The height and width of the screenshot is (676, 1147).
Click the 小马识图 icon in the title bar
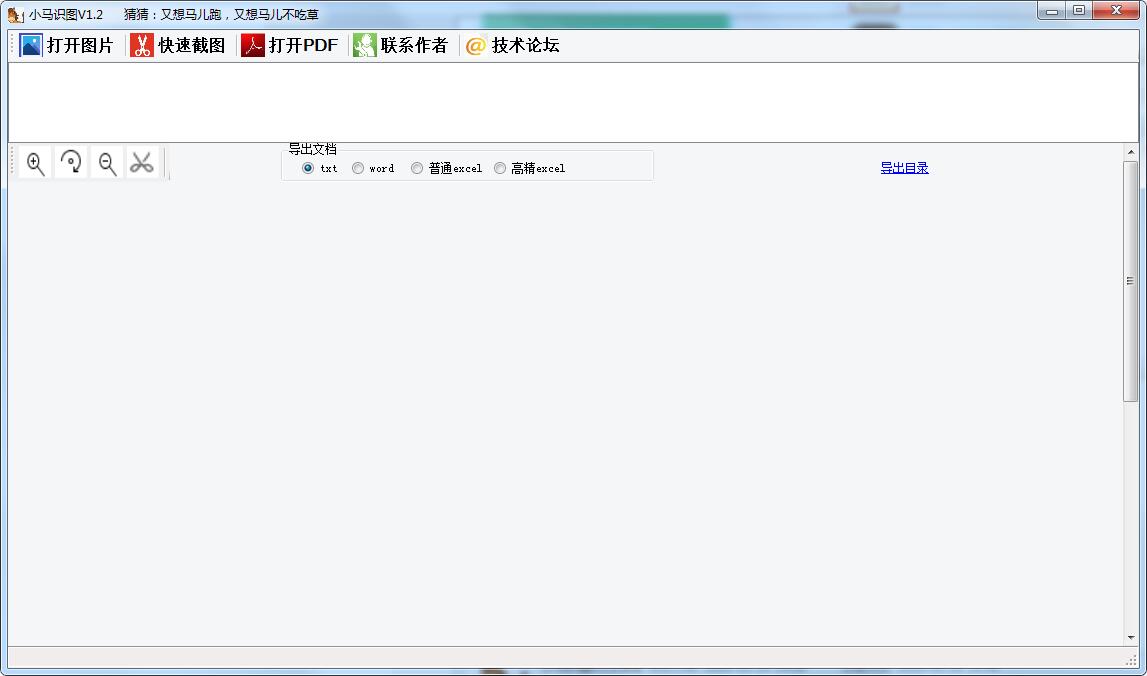coord(14,14)
